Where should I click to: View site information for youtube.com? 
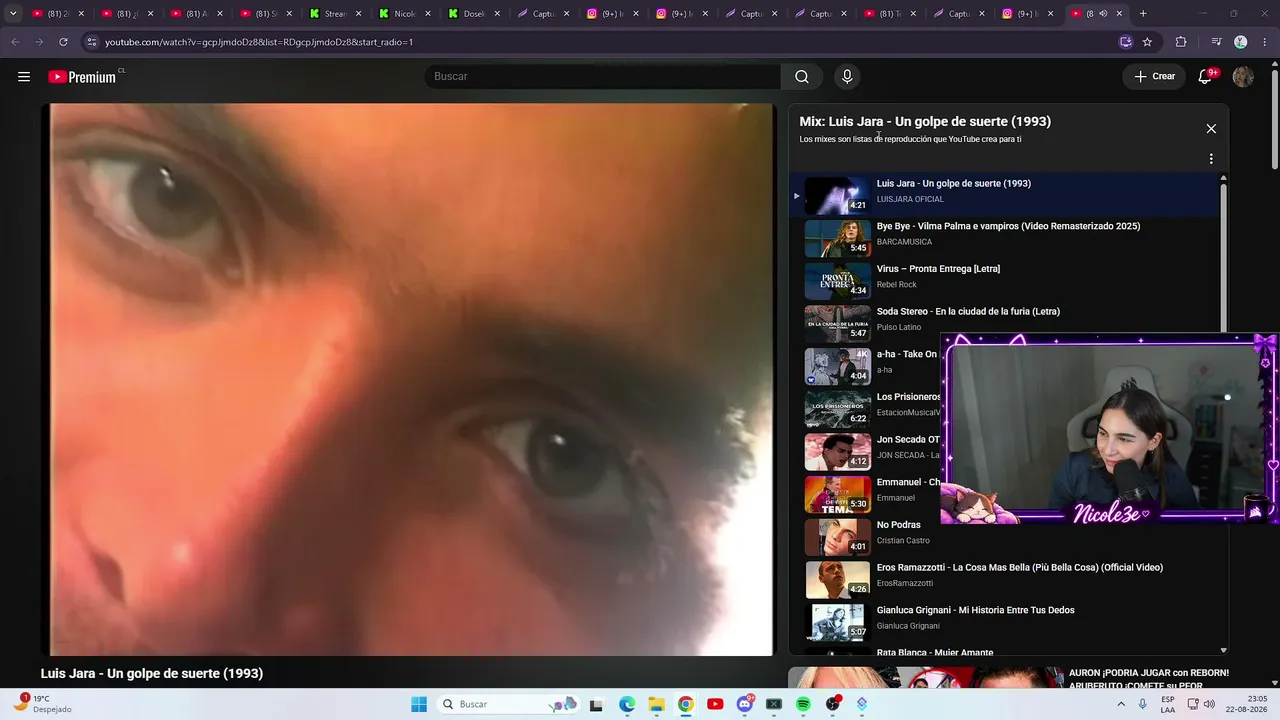[92, 42]
